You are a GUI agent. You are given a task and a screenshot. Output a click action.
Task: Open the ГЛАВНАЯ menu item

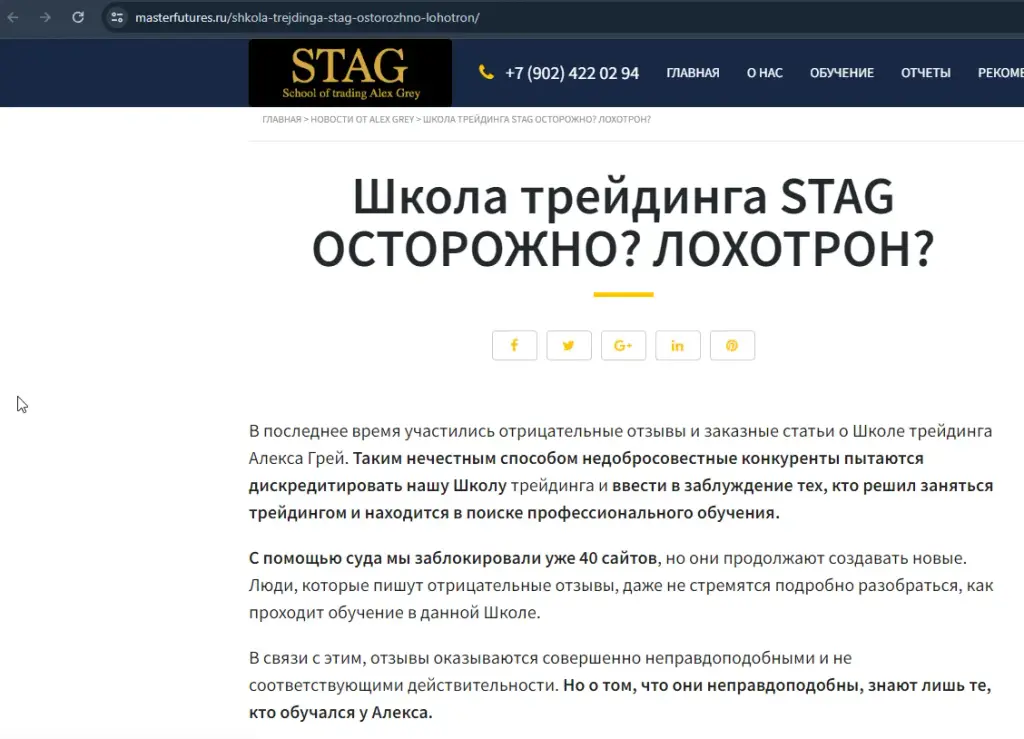(x=693, y=73)
